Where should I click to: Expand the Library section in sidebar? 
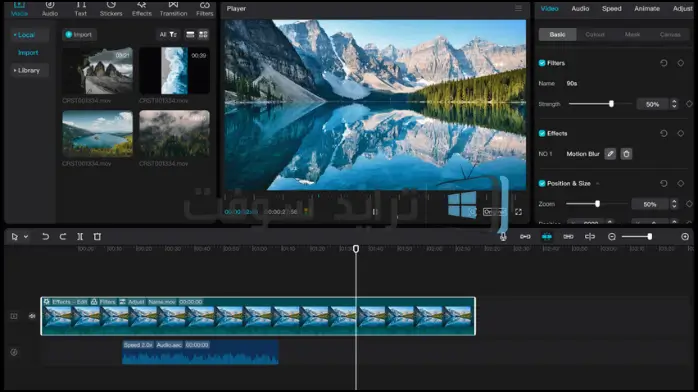point(27,70)
